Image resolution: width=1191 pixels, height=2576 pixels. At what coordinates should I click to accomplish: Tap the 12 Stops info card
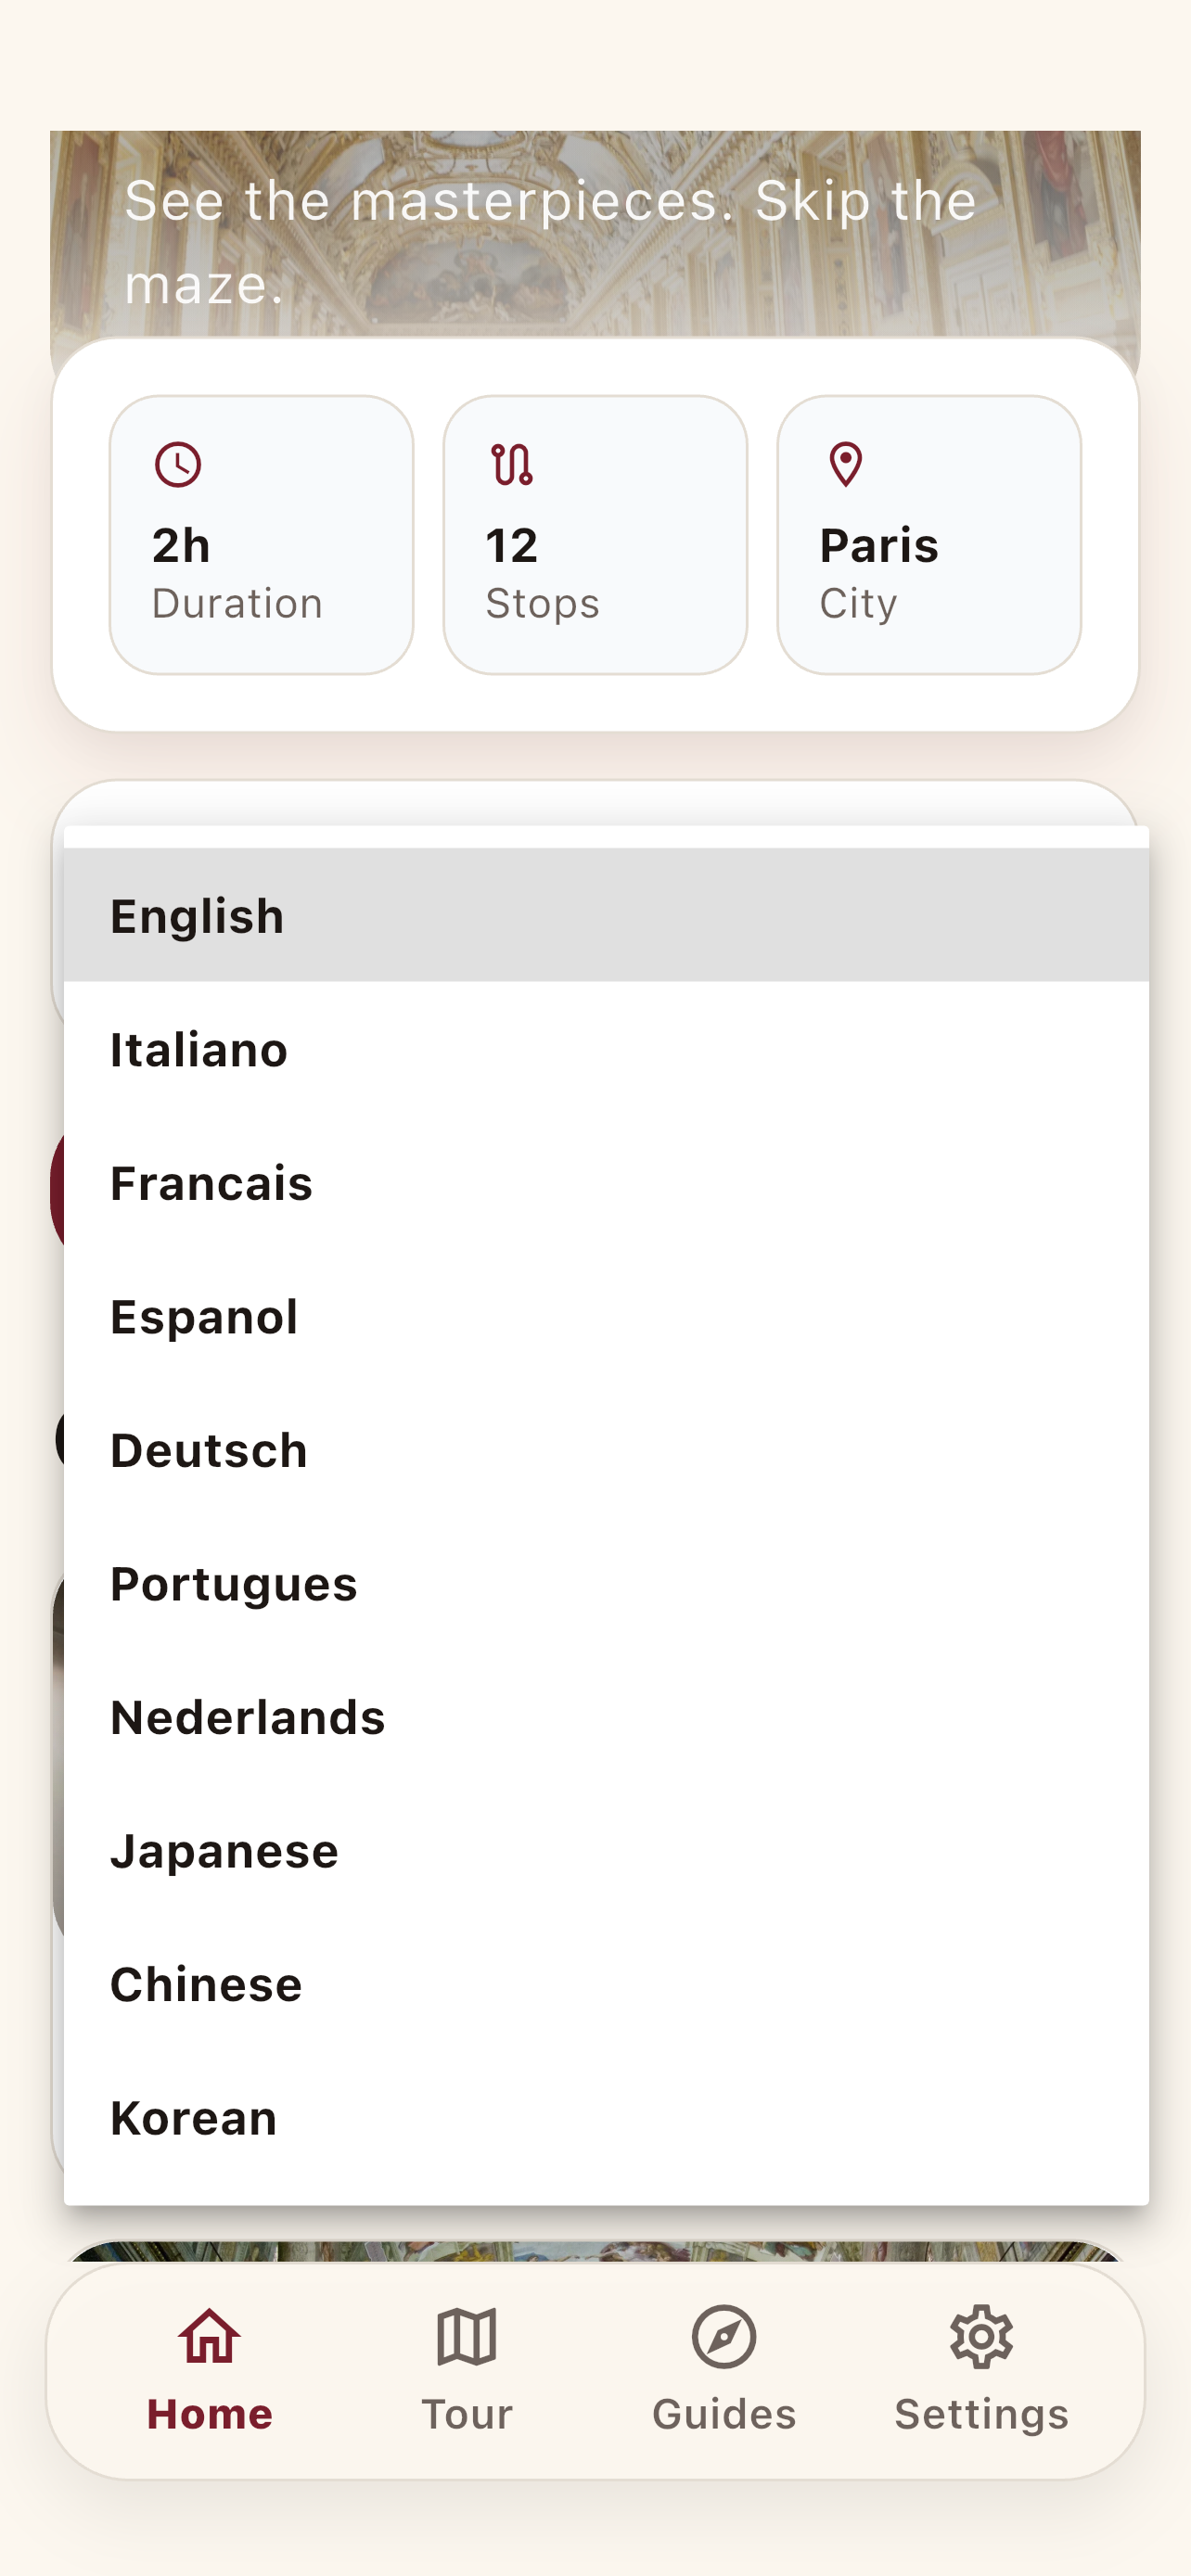[x=595, y=535]
